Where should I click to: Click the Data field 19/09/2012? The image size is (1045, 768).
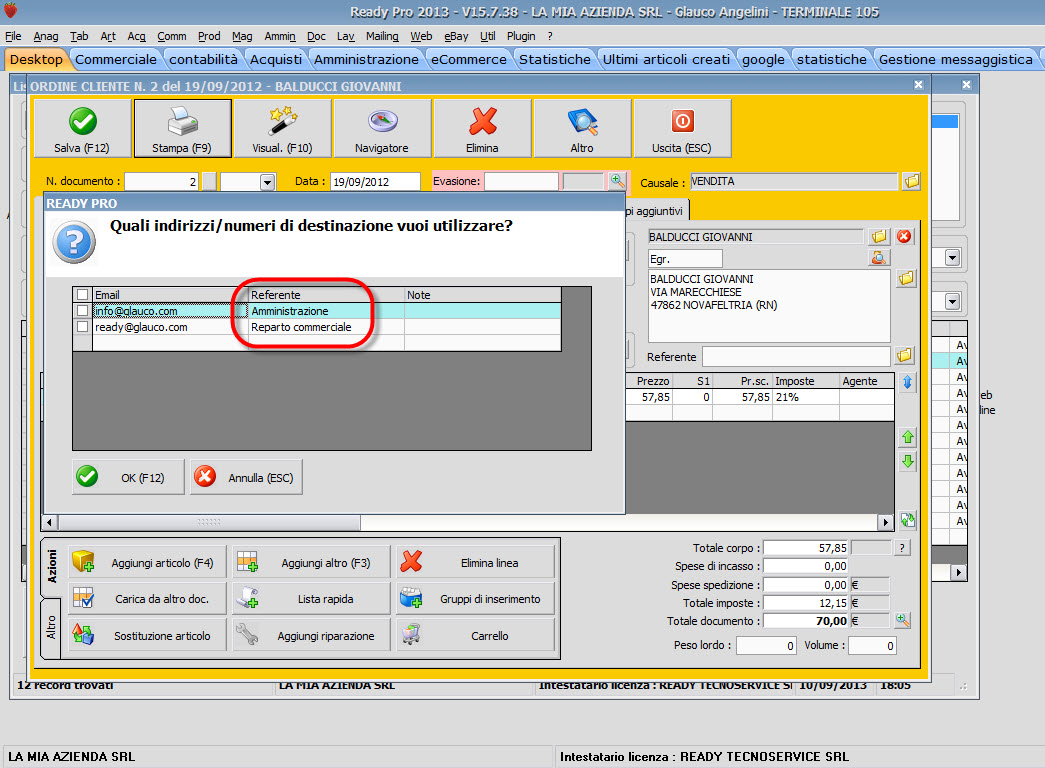(375, 181)
